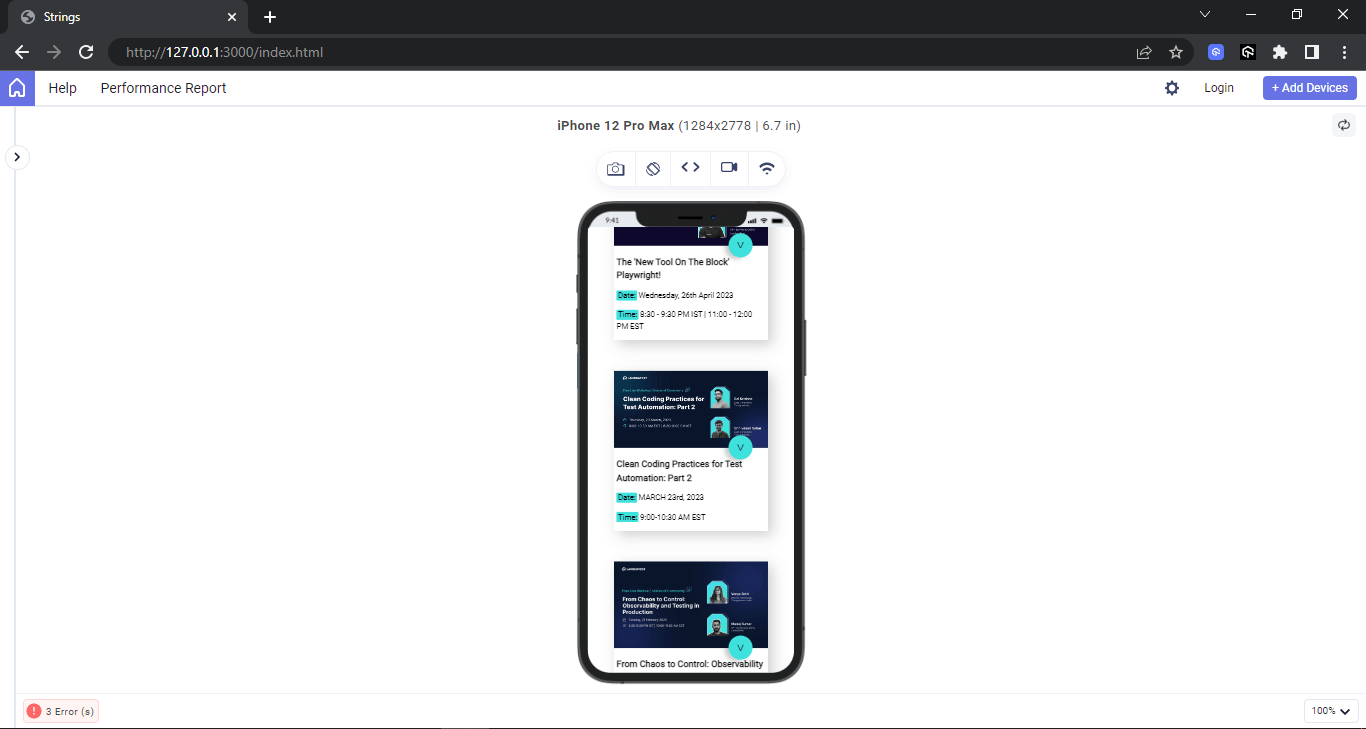Open the browser tab search chevron
This screenshot has height=729, width=1366.
pos(1205,14)
